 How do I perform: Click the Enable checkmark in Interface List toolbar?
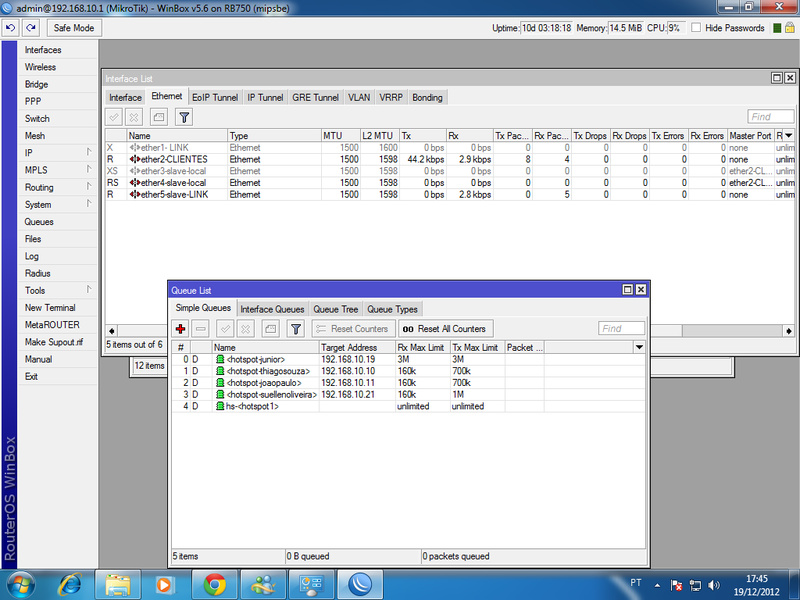pos(114,117)
